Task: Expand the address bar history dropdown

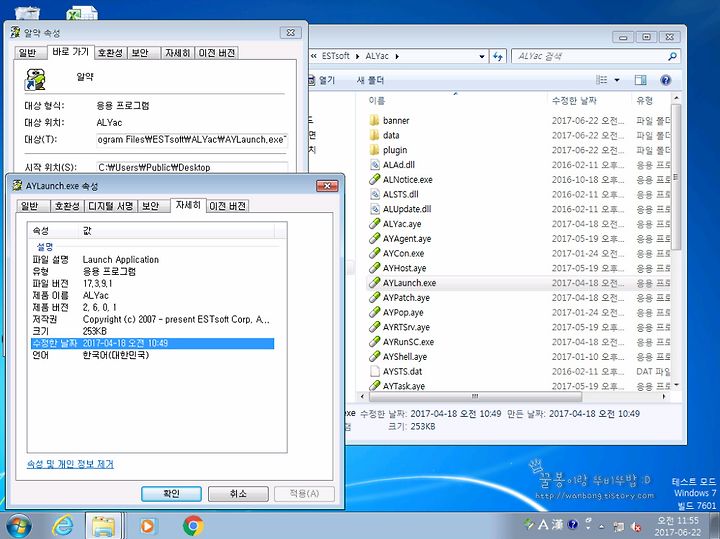Action: click(x=481, y=56)
